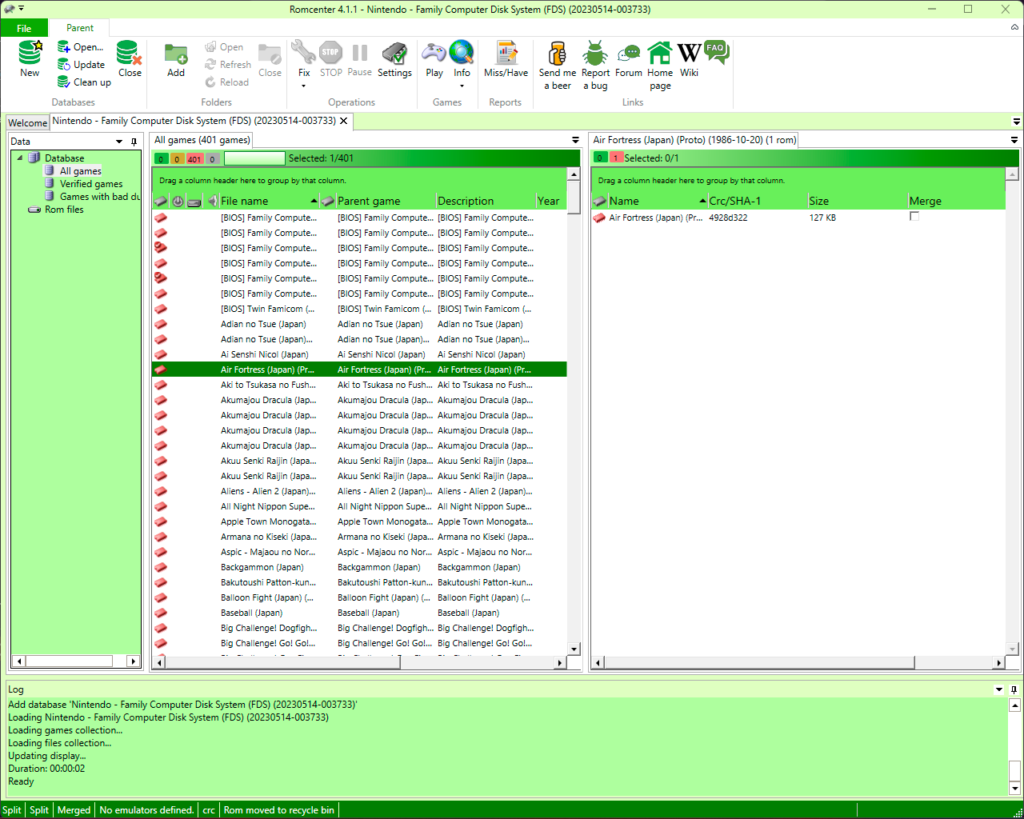Select the All games (401 games) tab
Screen dimensions: 1024x819
coord(202,140)
